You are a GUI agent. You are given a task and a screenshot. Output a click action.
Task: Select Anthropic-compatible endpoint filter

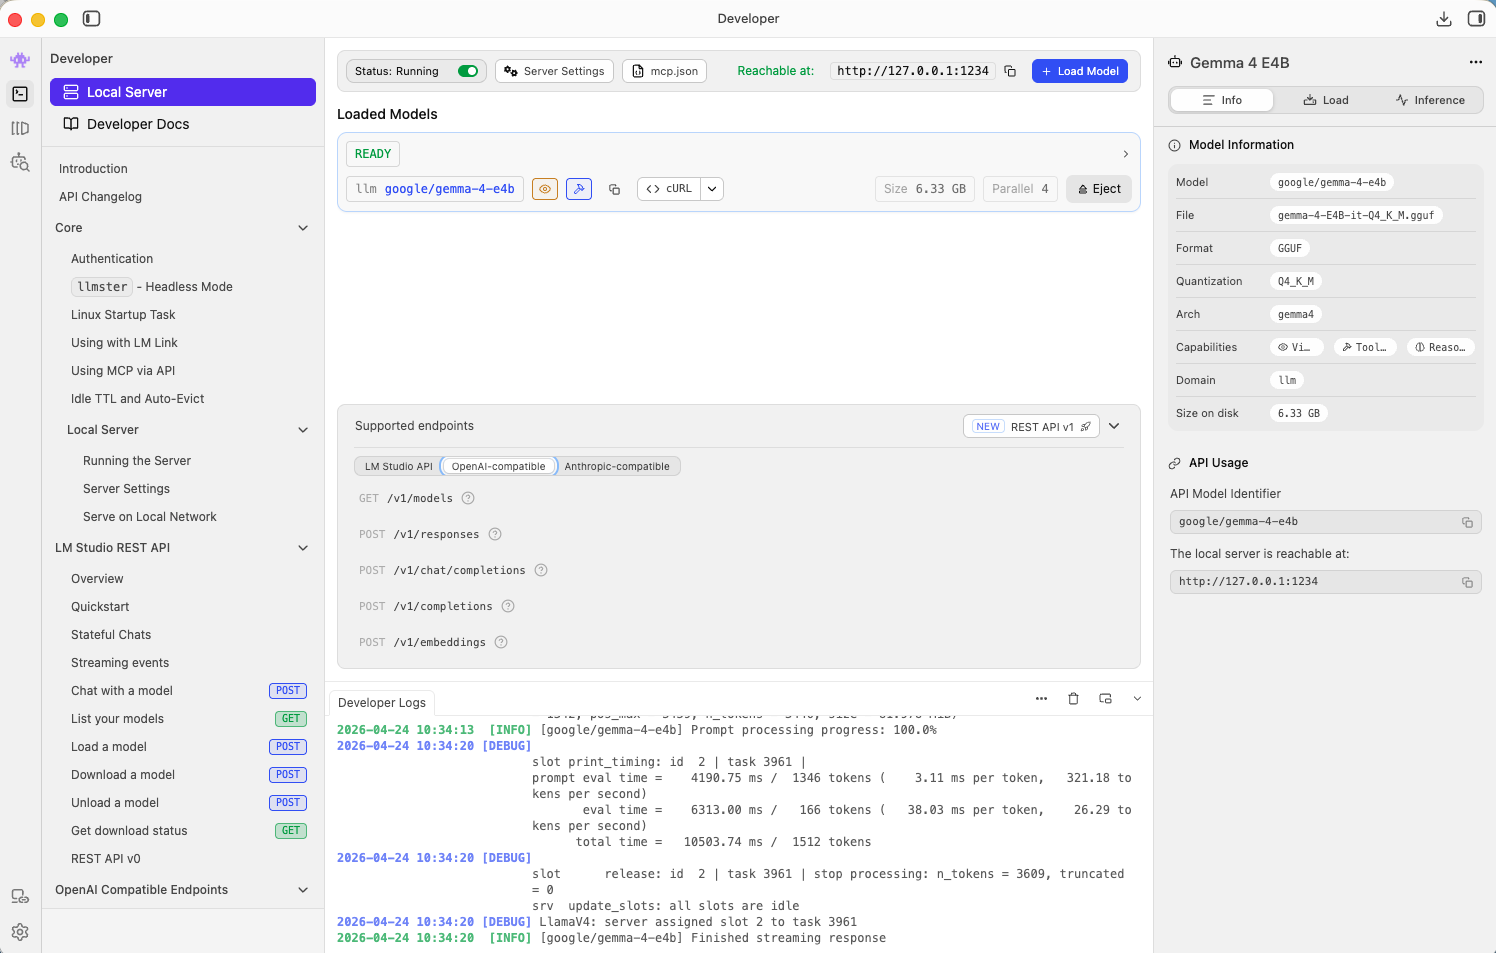(x=617, y=466)
